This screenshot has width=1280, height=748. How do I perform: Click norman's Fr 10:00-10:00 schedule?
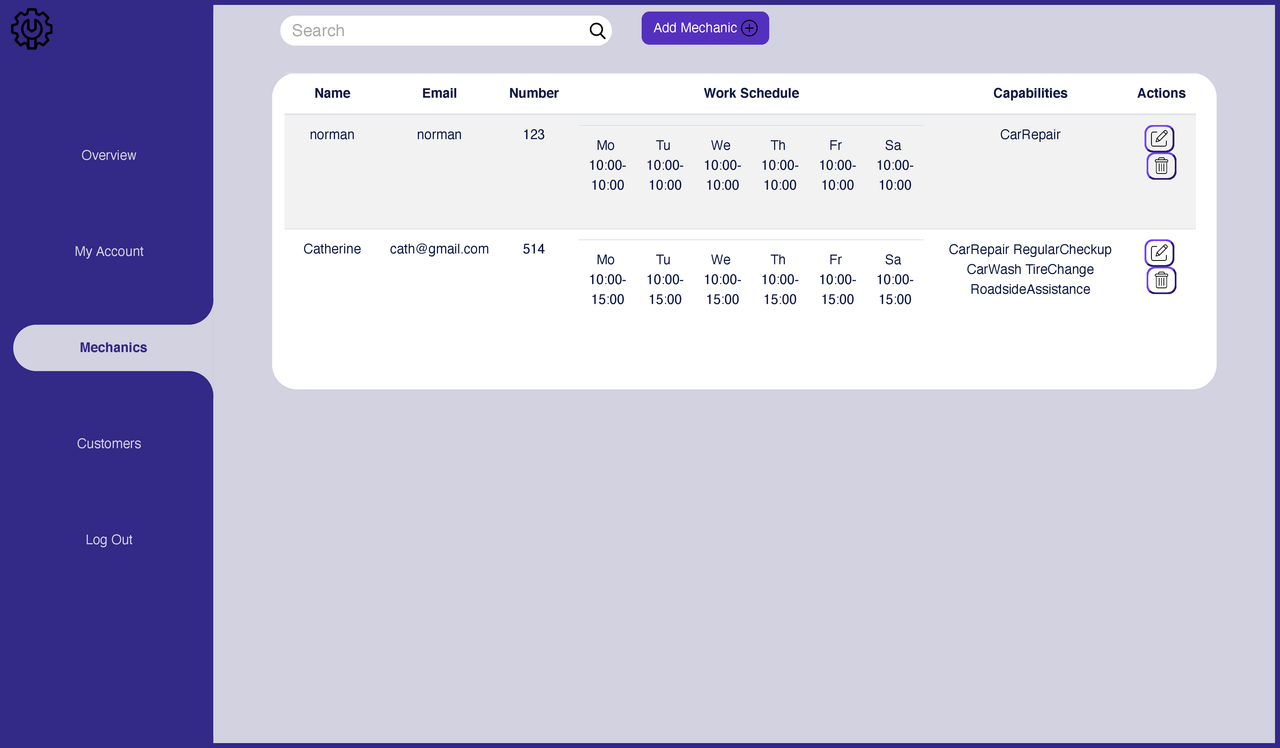[x=837, y=165]
